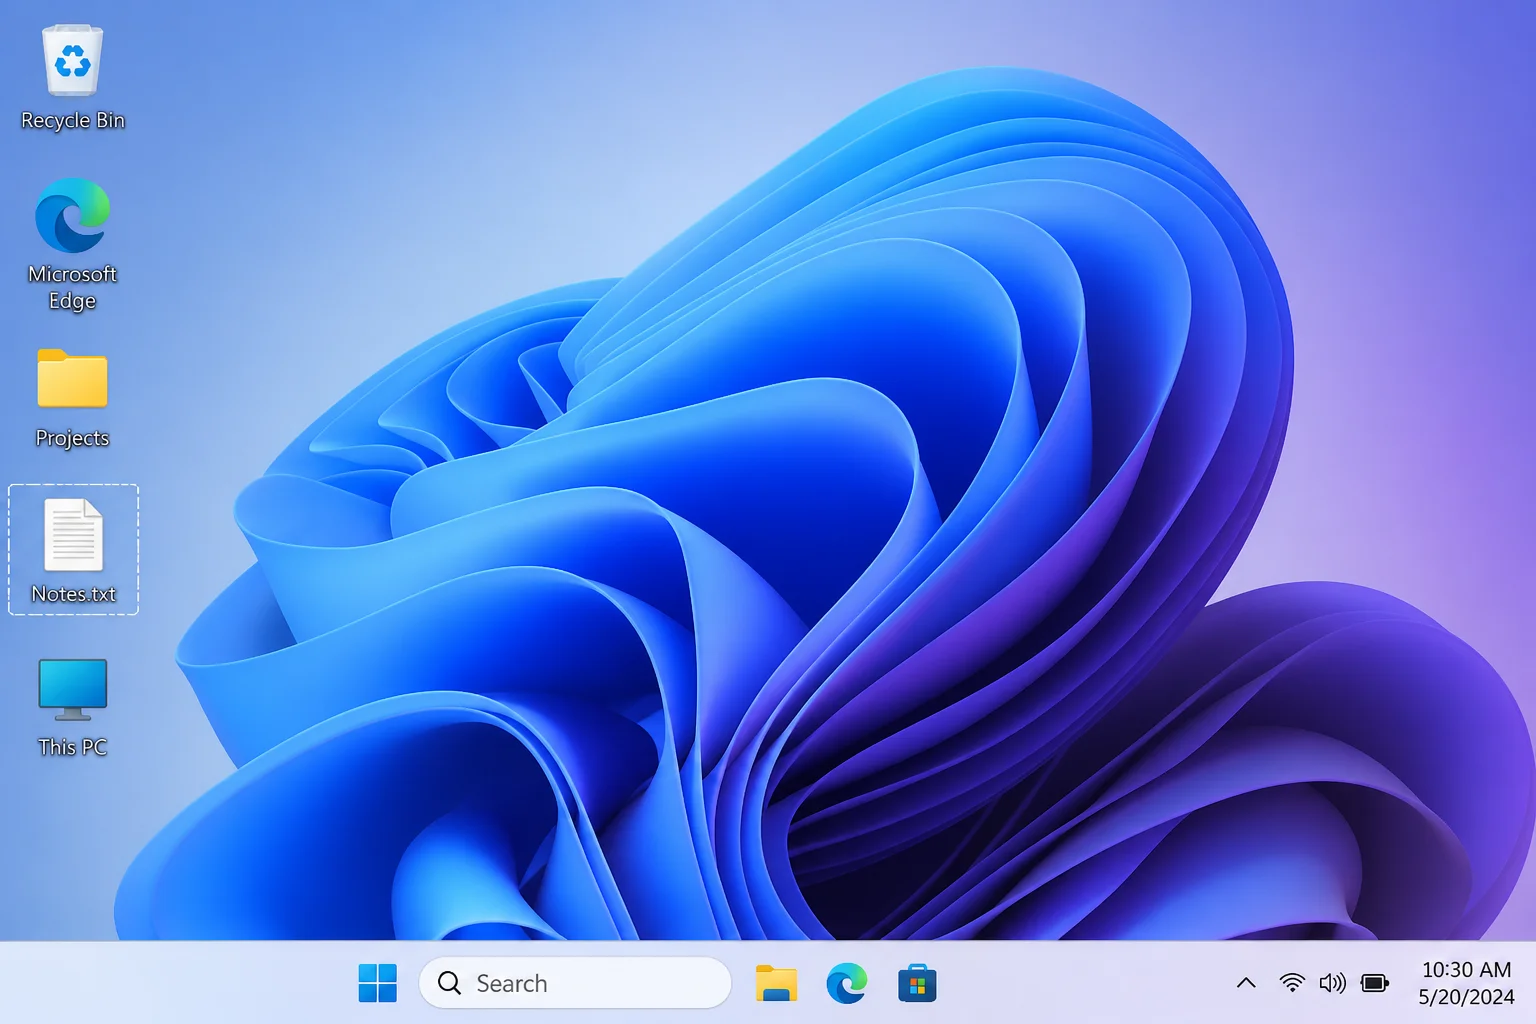Open Microsoft Store from the taskbar
The height and width of the screenshot is (1024, 1536).
[917, 984]
